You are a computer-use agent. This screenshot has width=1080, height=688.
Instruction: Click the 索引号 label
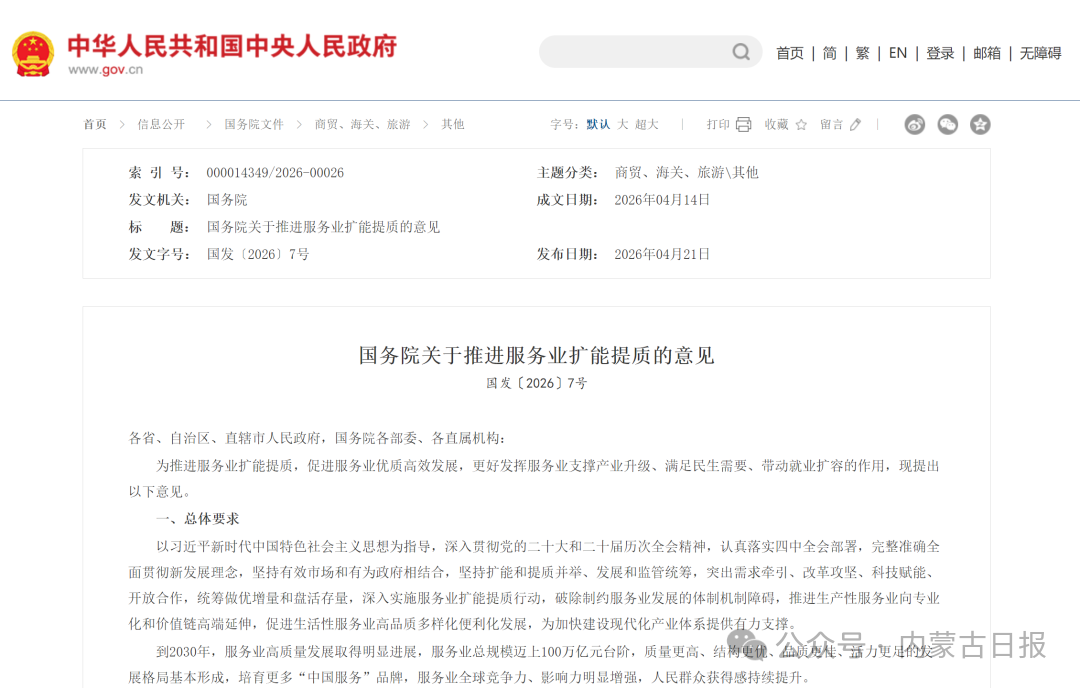[x=159, y=173]
